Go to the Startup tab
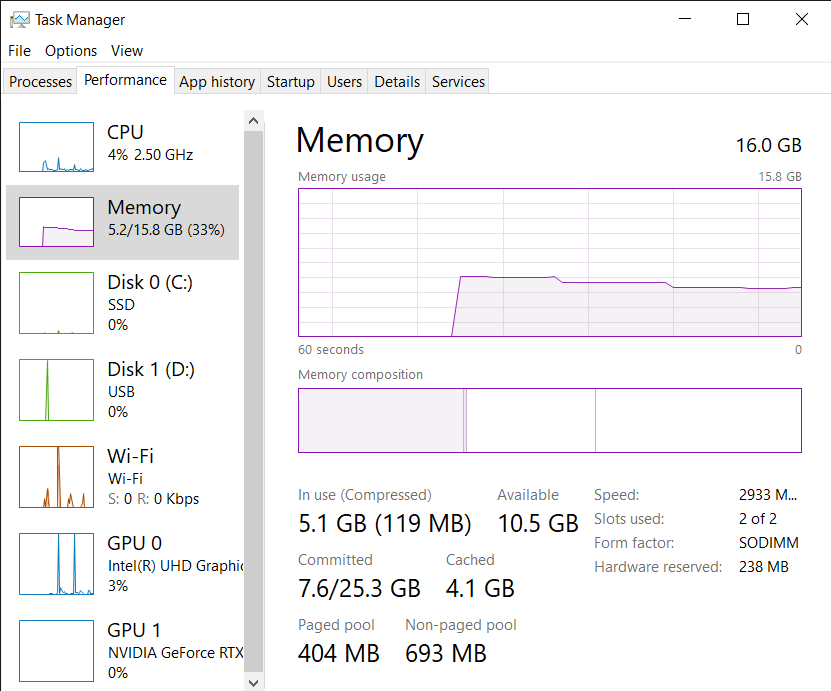 (x=290, y=82)
